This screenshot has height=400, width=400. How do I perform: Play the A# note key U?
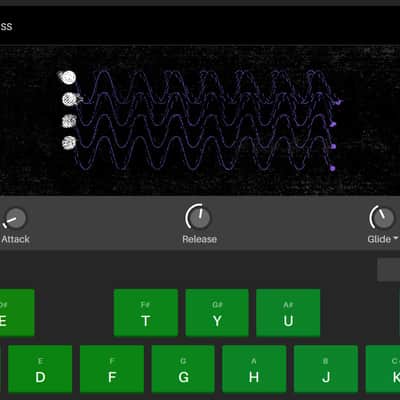pos(288,312)
